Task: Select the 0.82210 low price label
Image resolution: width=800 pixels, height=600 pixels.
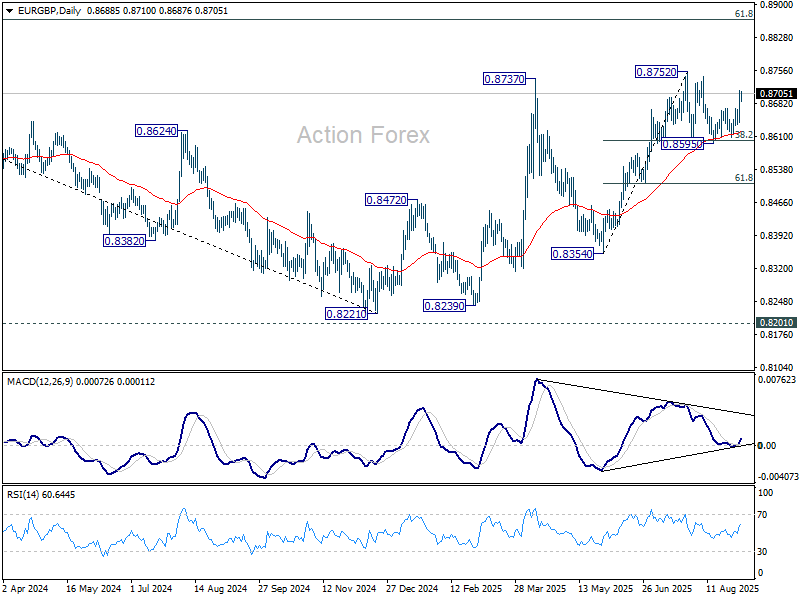Action: click(346, 314)
